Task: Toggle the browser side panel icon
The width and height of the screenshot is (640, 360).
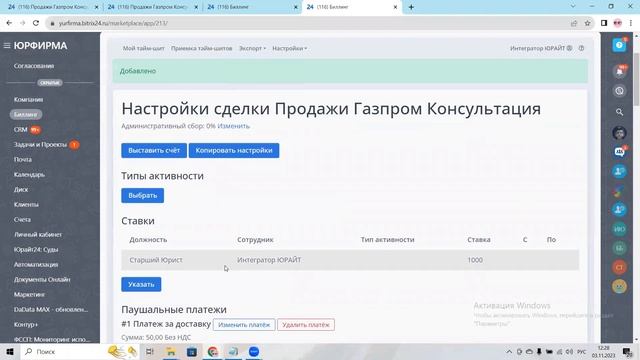Action: (604, 23)
